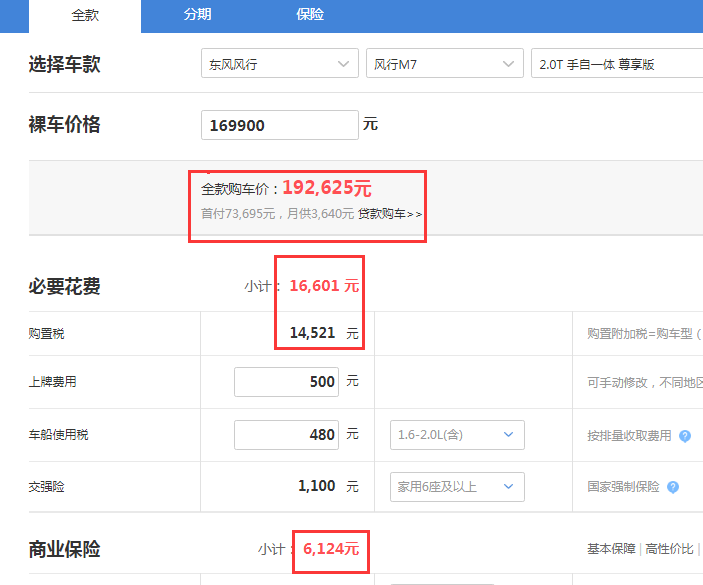Click the help icon beside 按排量收取费用
The height and width of the screenshot is (585, 703).
tap(685, 436)
